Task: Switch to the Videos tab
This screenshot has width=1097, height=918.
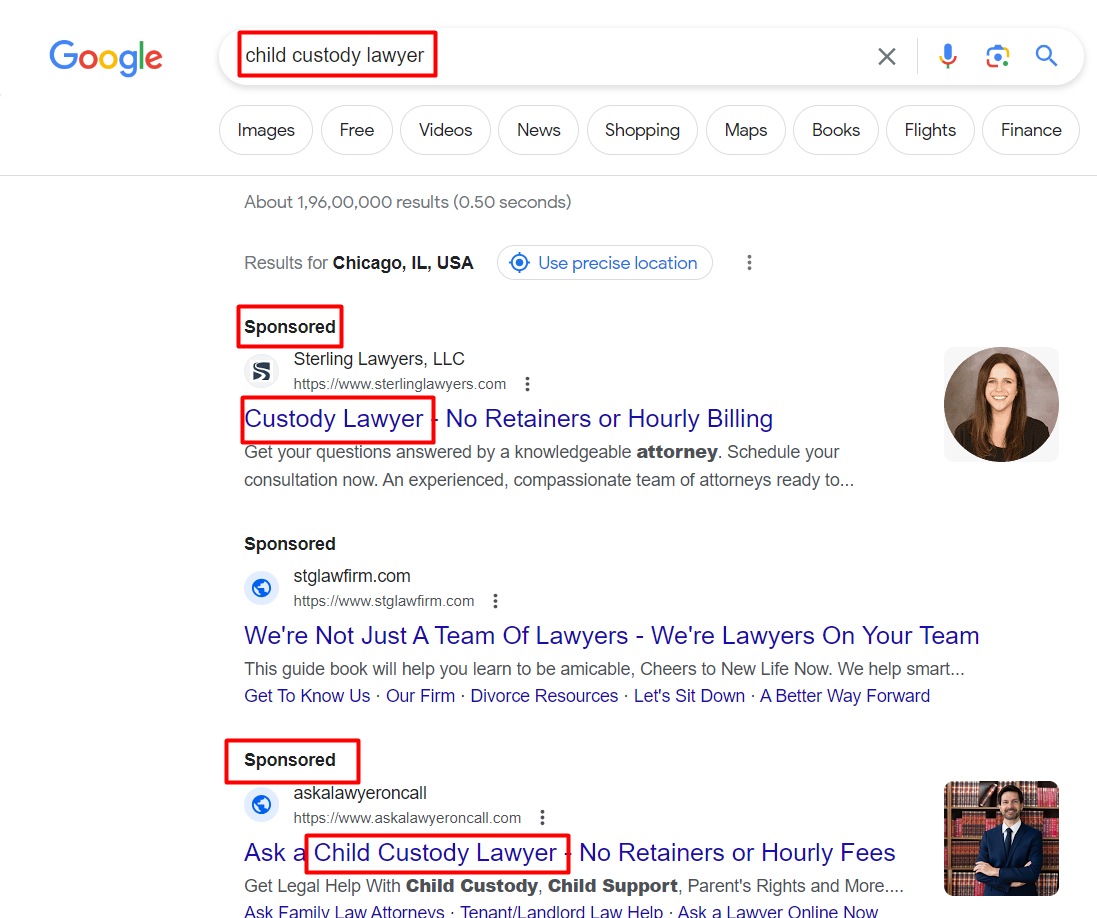Action: click(x=446, y=130)
